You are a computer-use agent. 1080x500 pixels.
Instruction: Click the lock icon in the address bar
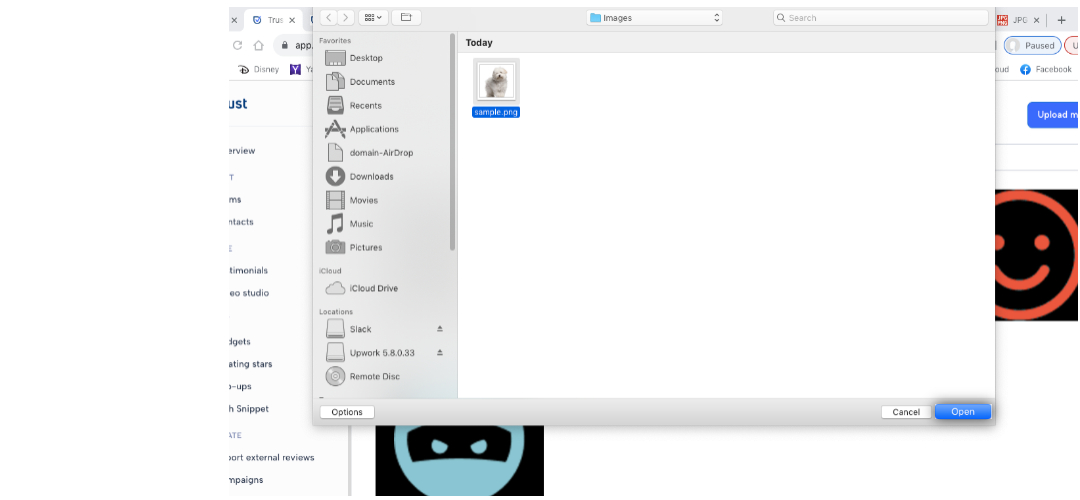tap(285, 45)
